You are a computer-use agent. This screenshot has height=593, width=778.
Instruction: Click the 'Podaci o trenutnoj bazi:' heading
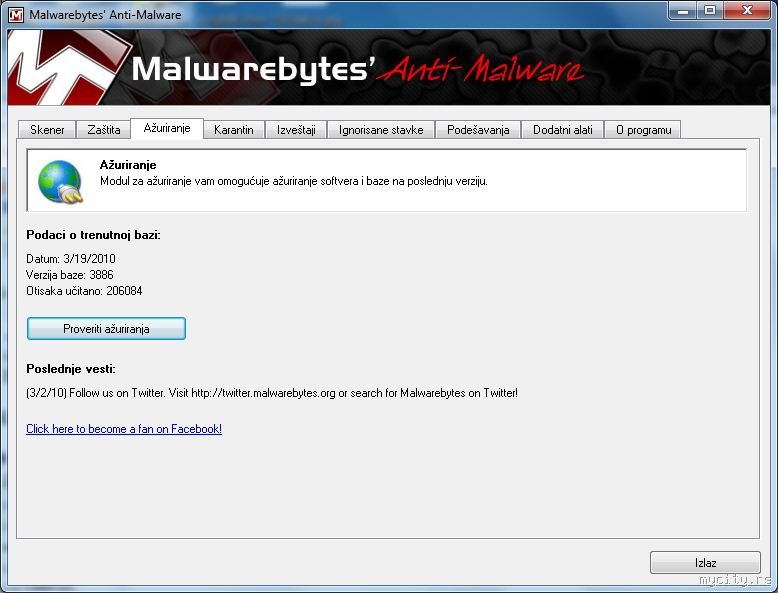pos(93,235)
